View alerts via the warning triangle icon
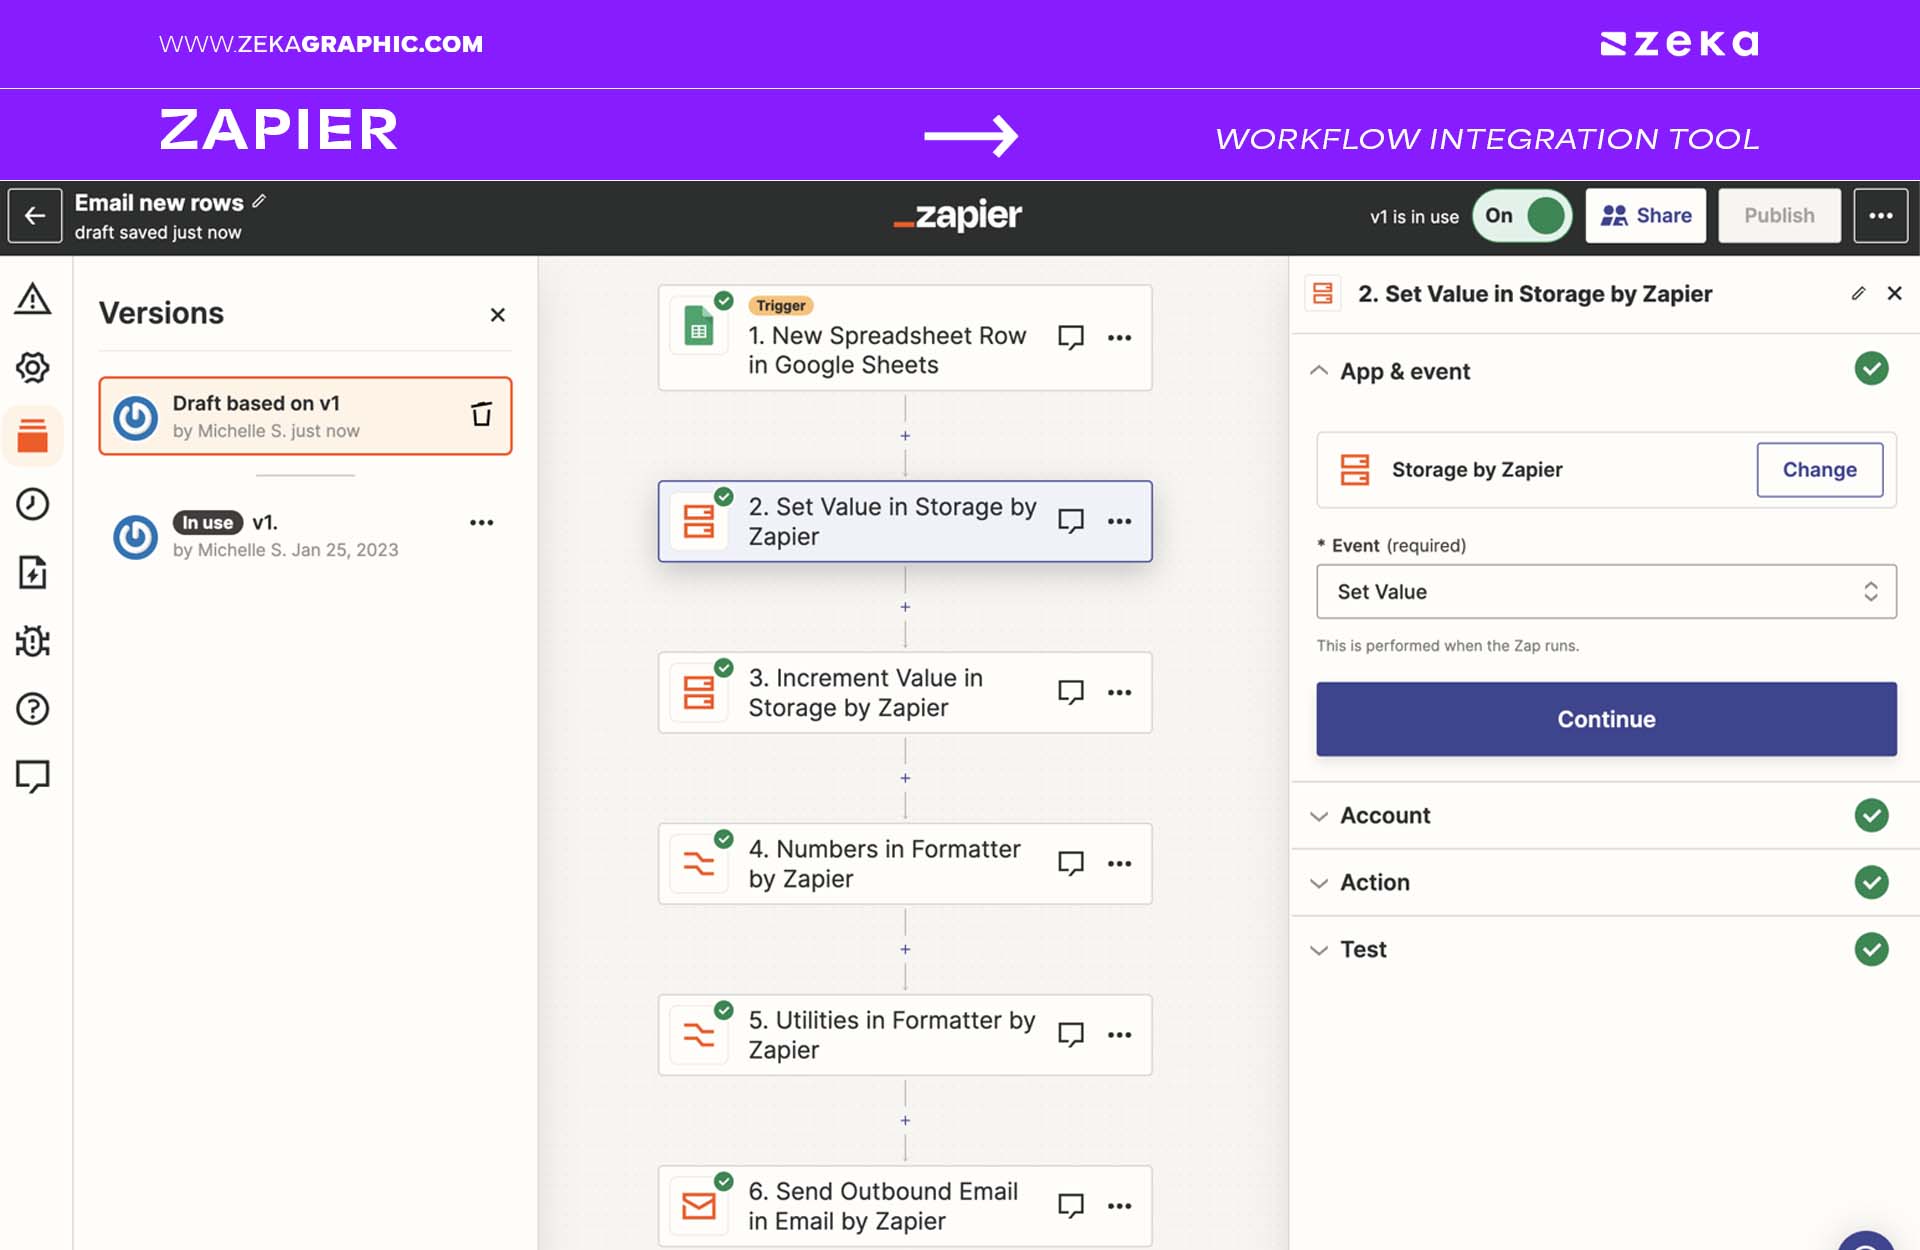Image resolution: width=1920 pixels, height=1250 pixels. (33, 299)
